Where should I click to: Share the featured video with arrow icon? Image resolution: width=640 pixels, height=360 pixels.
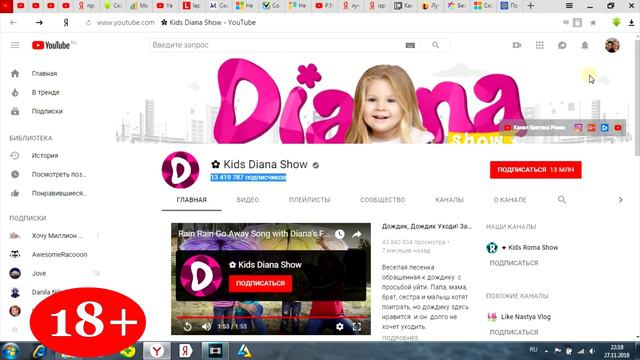pos(357,234)
